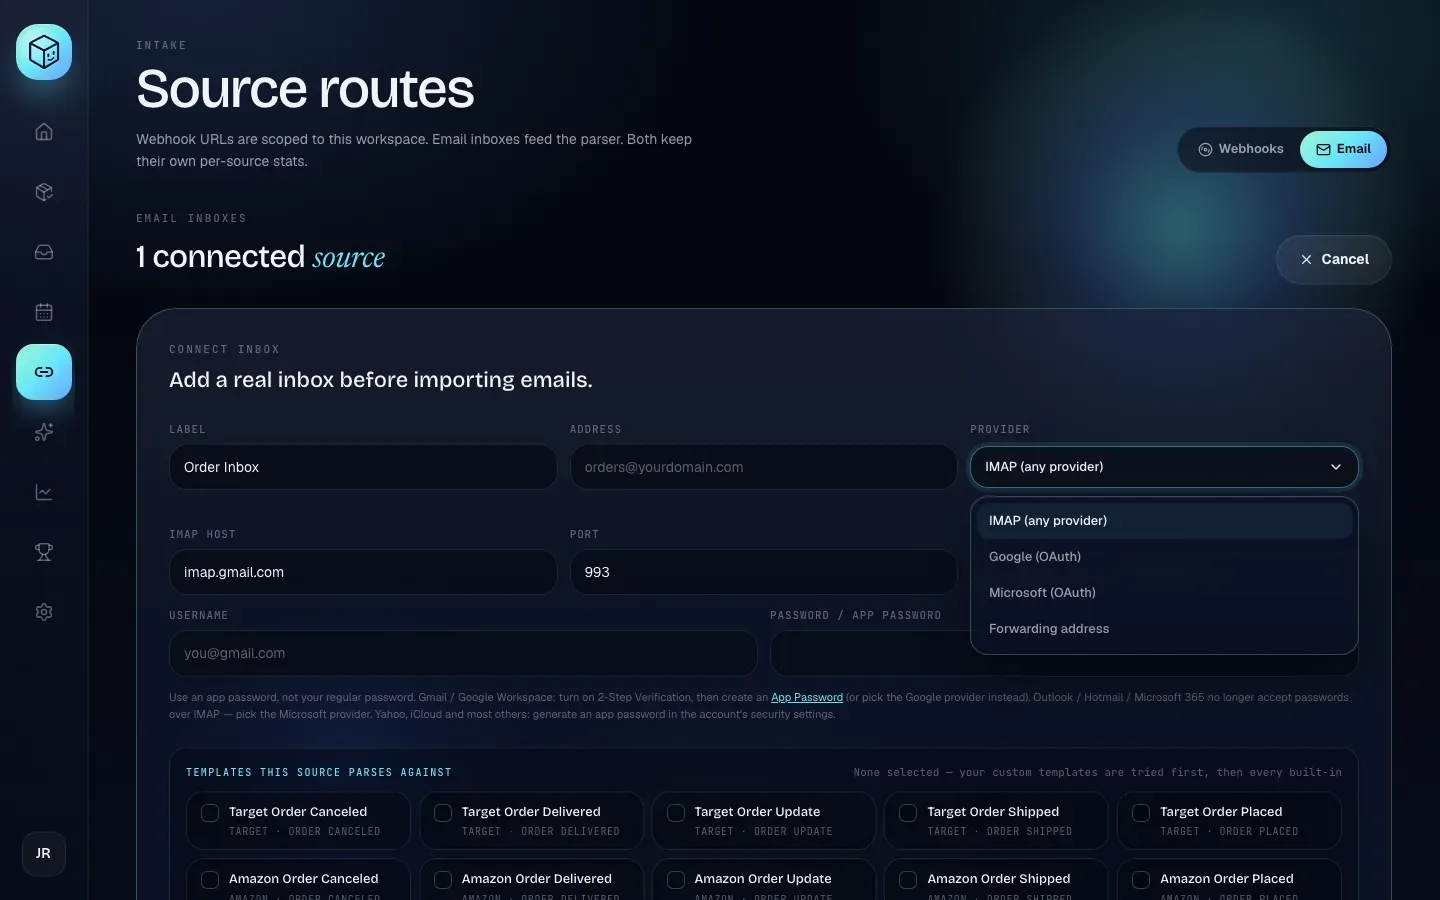The height and width of the screenshot is (900, 1440).
Task: Click in the Username field
Action: point(463,653)
